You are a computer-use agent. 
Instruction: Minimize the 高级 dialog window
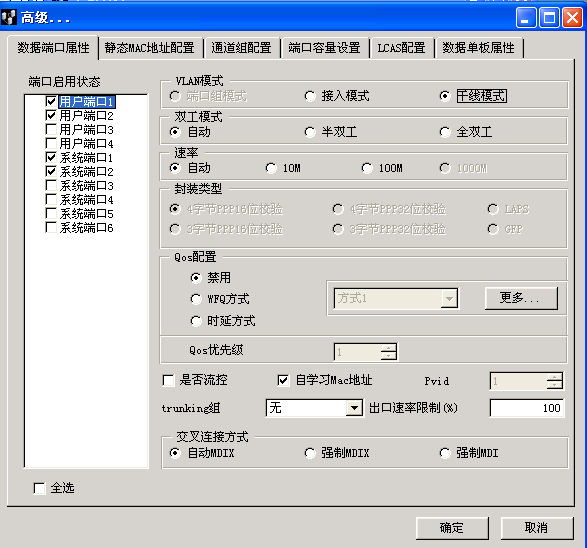[526, 18]
